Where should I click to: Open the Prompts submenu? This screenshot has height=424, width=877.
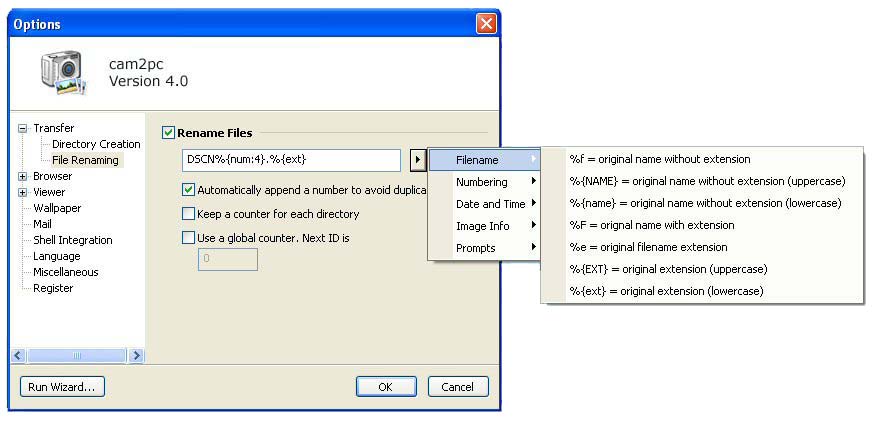(x=484, y=248)
